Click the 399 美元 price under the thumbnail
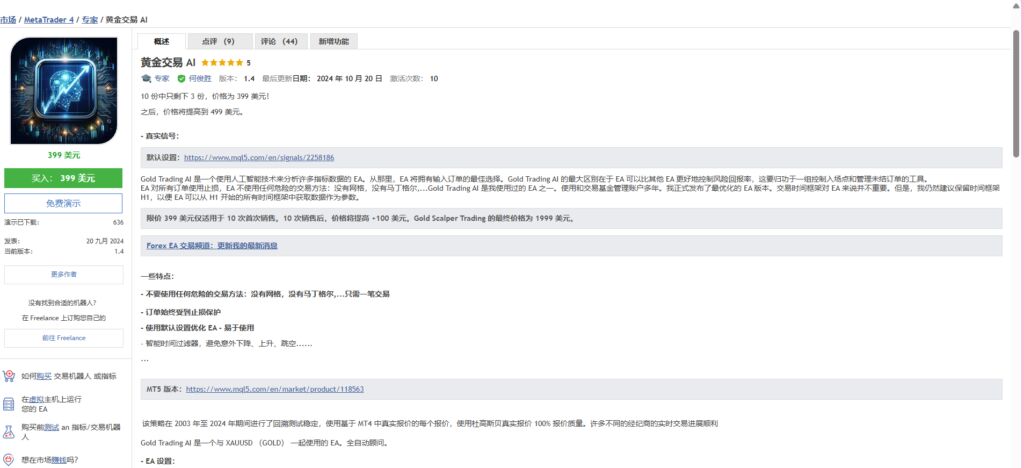Viewport: 1024px width, 468px height. click(63, 155)
